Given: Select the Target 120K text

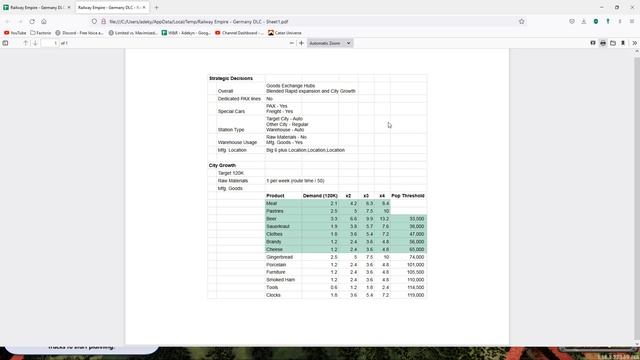Looking at the screenshot, I should pos(231,173).
